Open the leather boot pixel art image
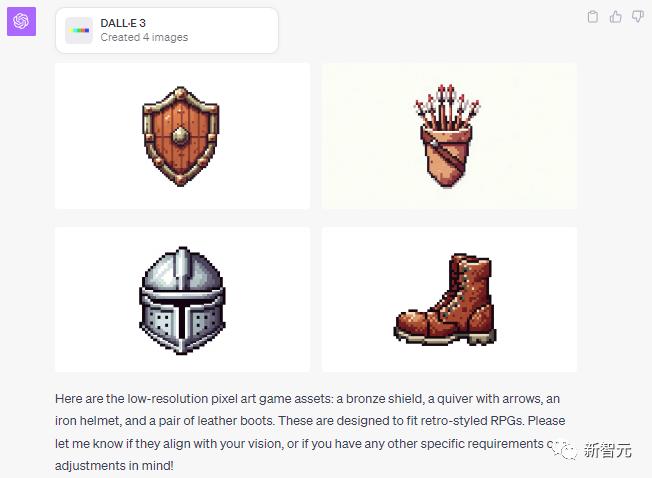The image size is (652, 478). tap(449, 300)
